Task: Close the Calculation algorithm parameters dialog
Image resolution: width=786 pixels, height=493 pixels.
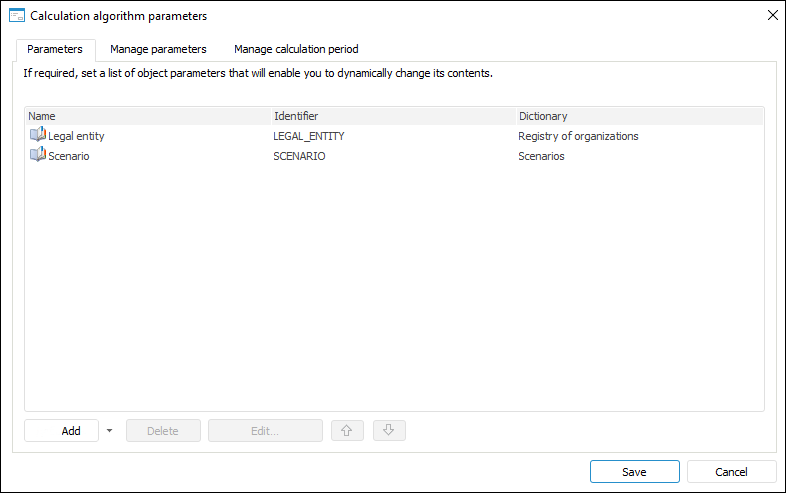Action: tap(772, 15)
